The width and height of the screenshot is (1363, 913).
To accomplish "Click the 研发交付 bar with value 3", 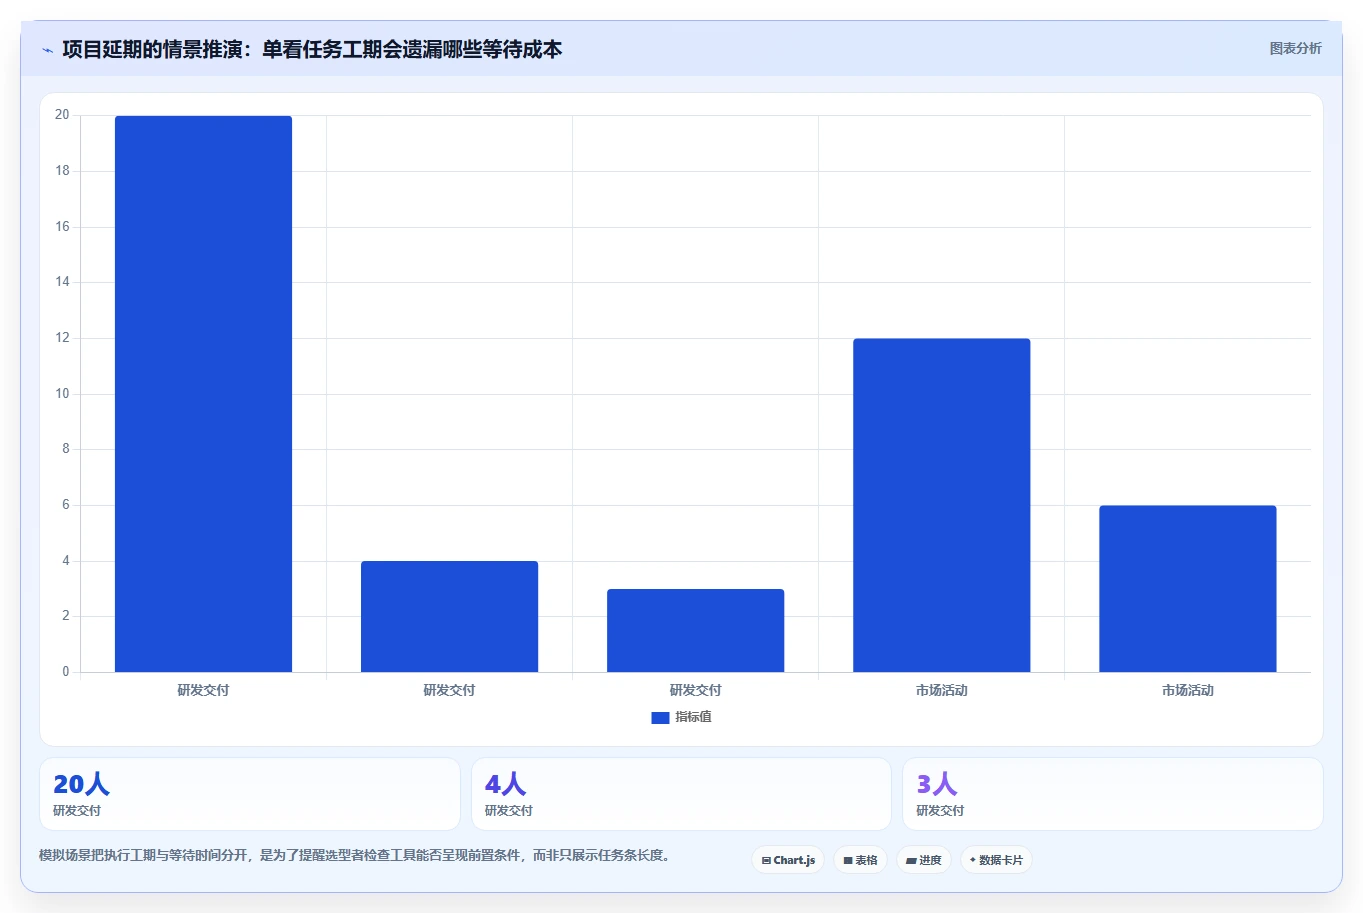I will [x=695, y=631].
